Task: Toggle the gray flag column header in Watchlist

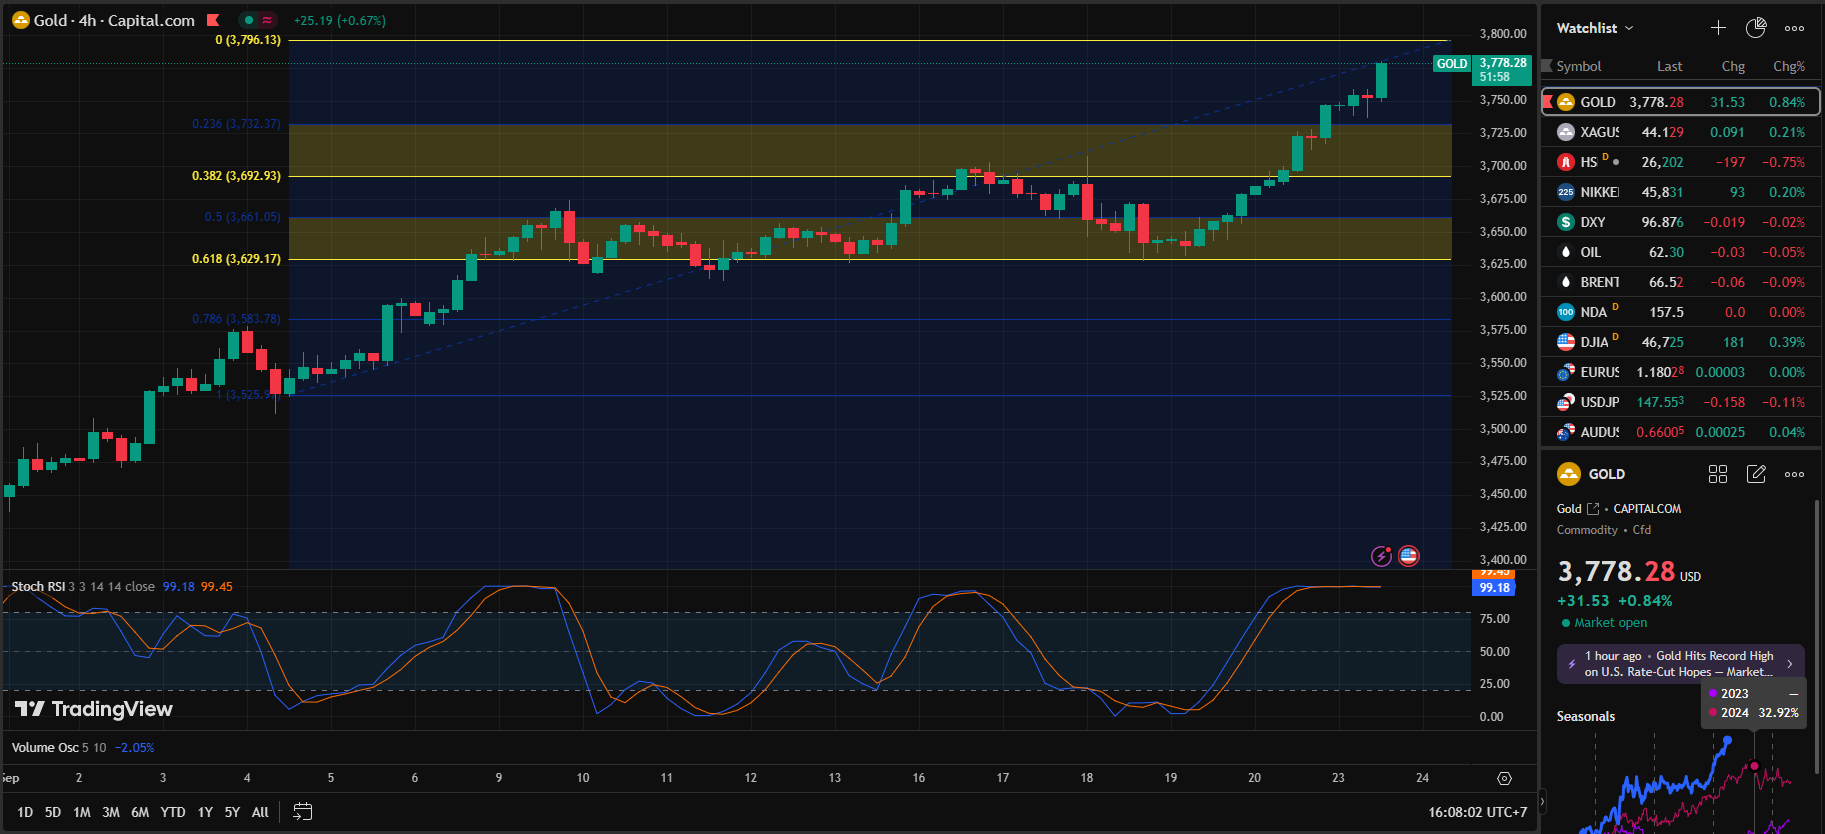Action: (1548, 66)
